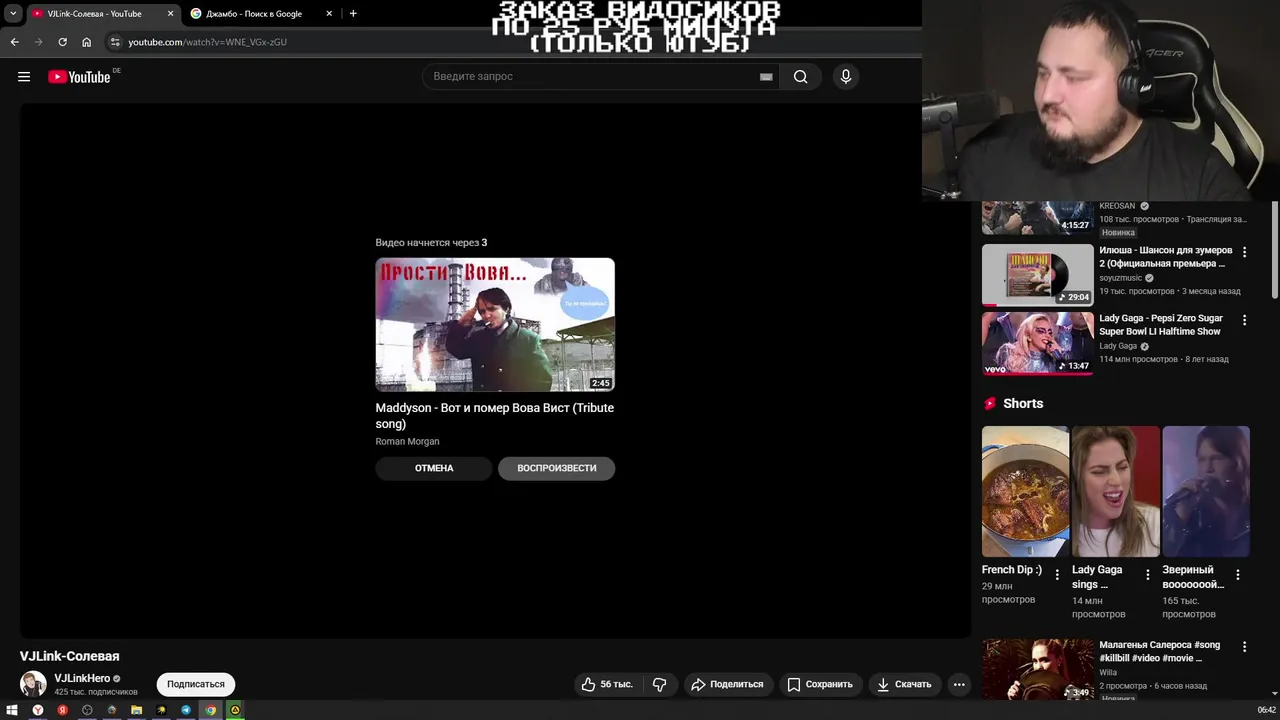The image size is (1280, 720).
Task: Open the KREOSAN stream thumbnail
Action: 1037,217
